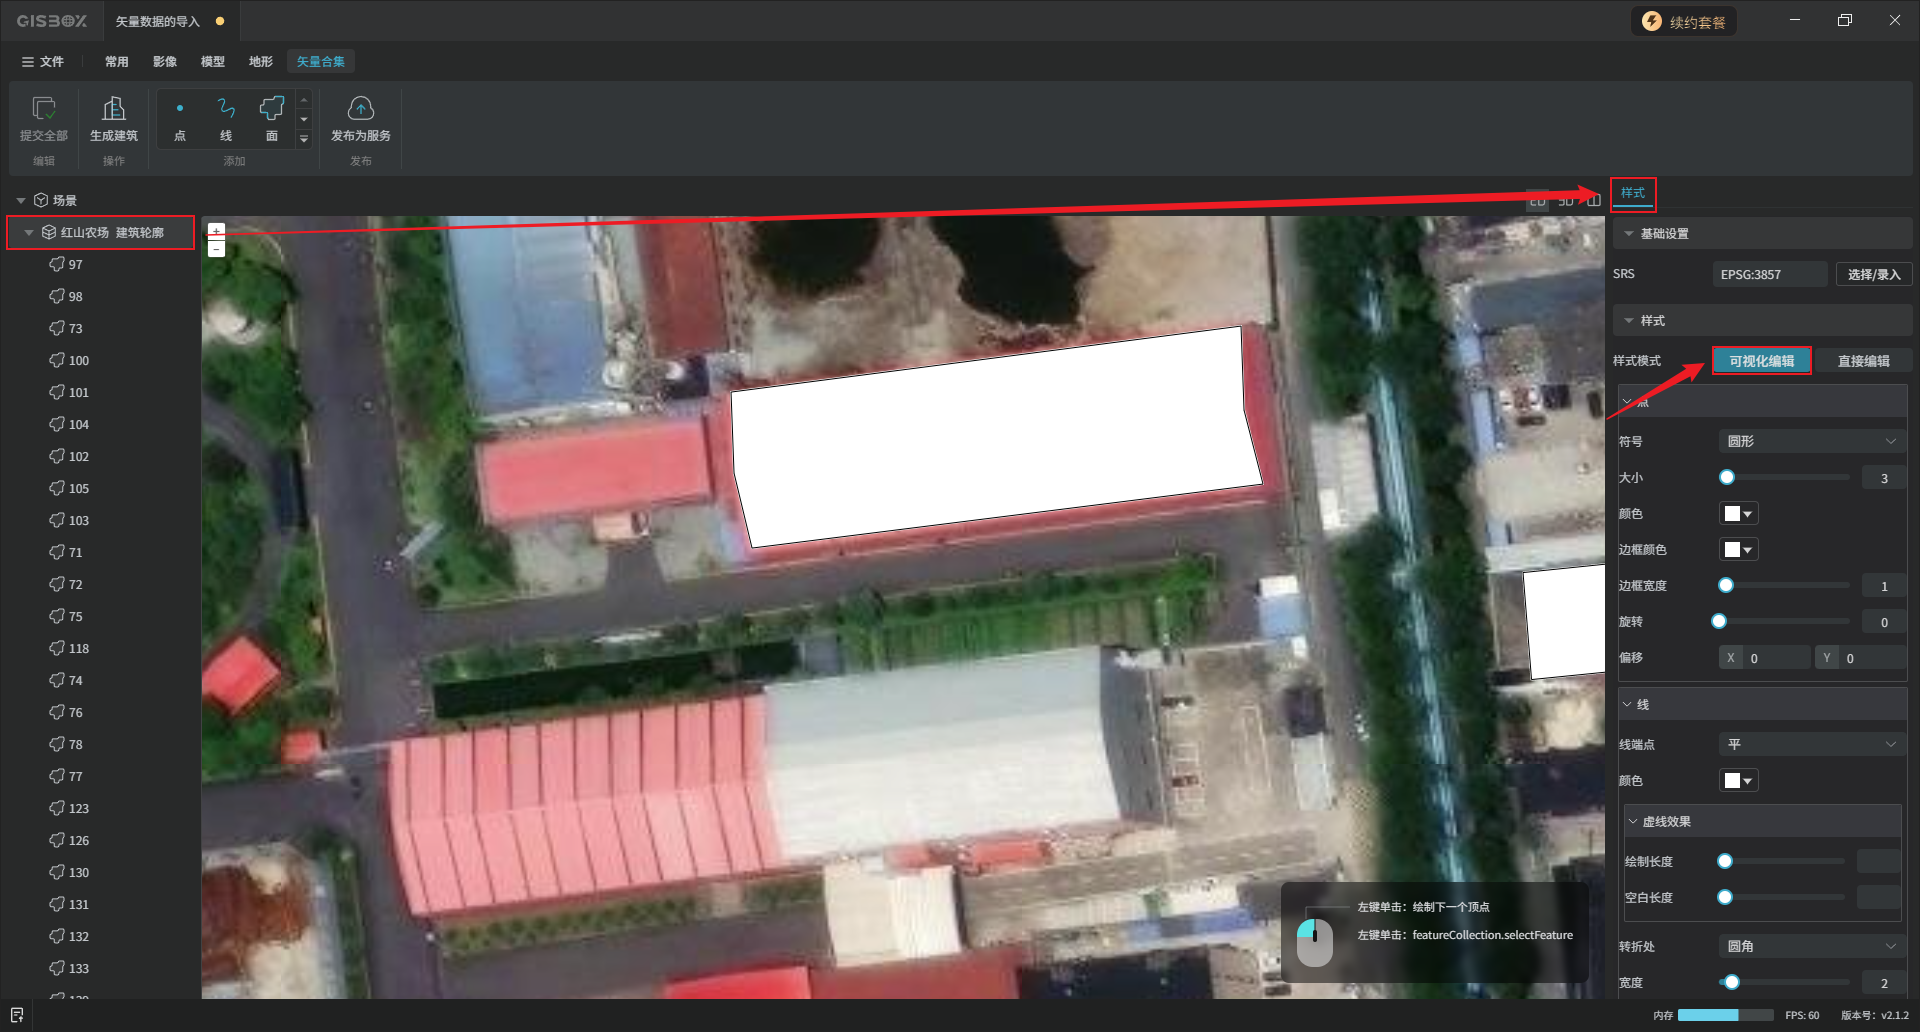Select polygon feature 105 in the tree

78,489
